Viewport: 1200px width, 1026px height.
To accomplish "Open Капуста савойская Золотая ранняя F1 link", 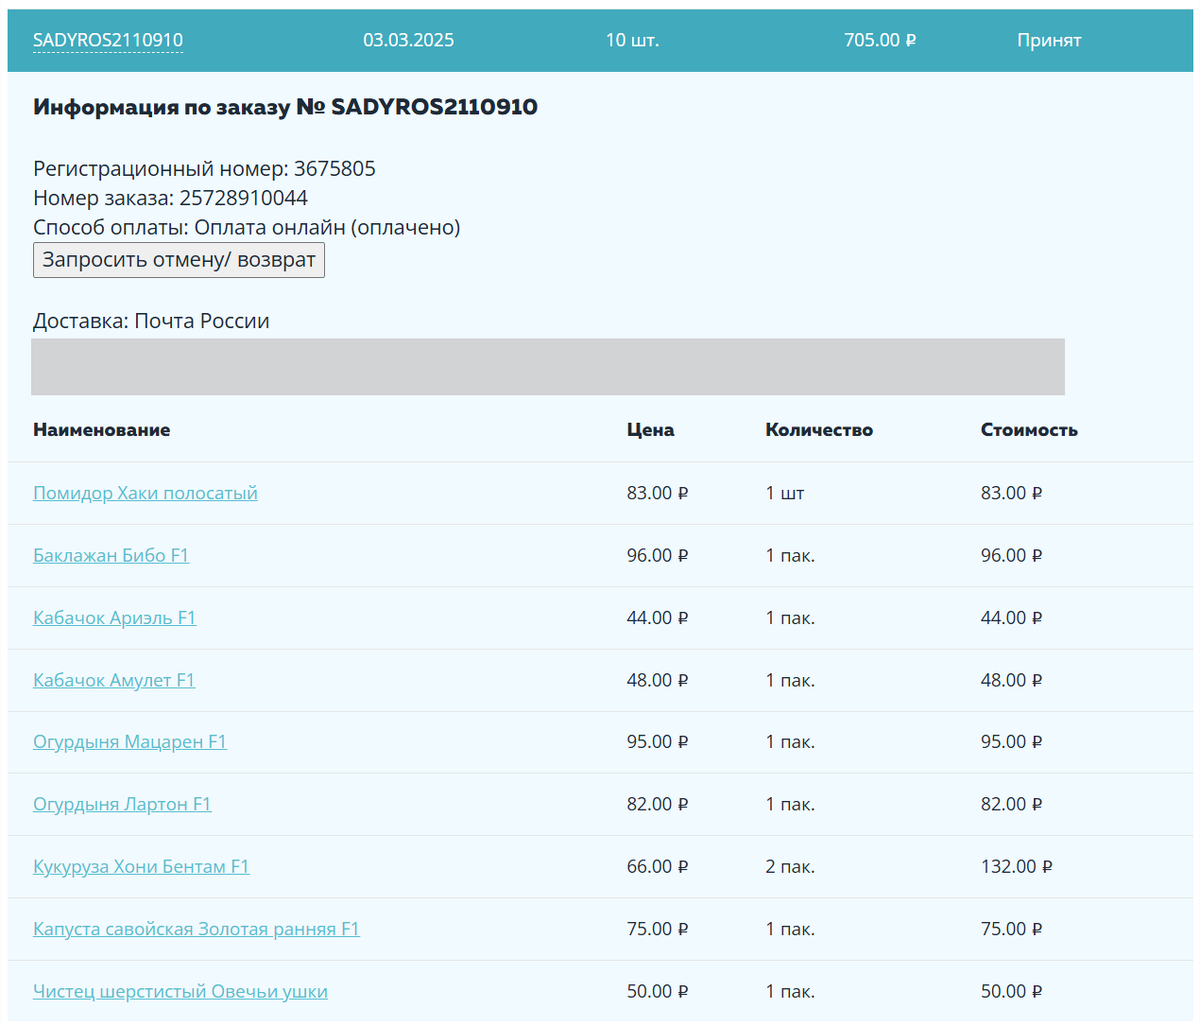I will click(x=196, y=929).
